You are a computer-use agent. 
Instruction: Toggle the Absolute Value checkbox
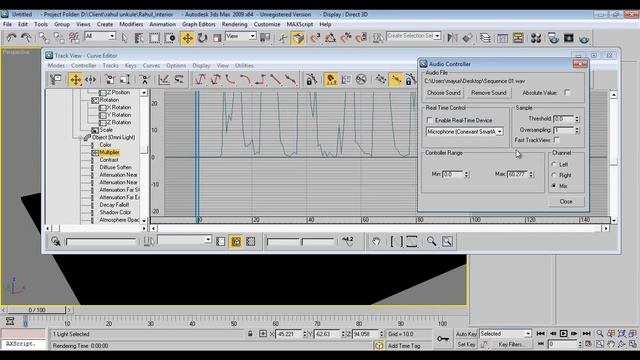pos(567,92)
